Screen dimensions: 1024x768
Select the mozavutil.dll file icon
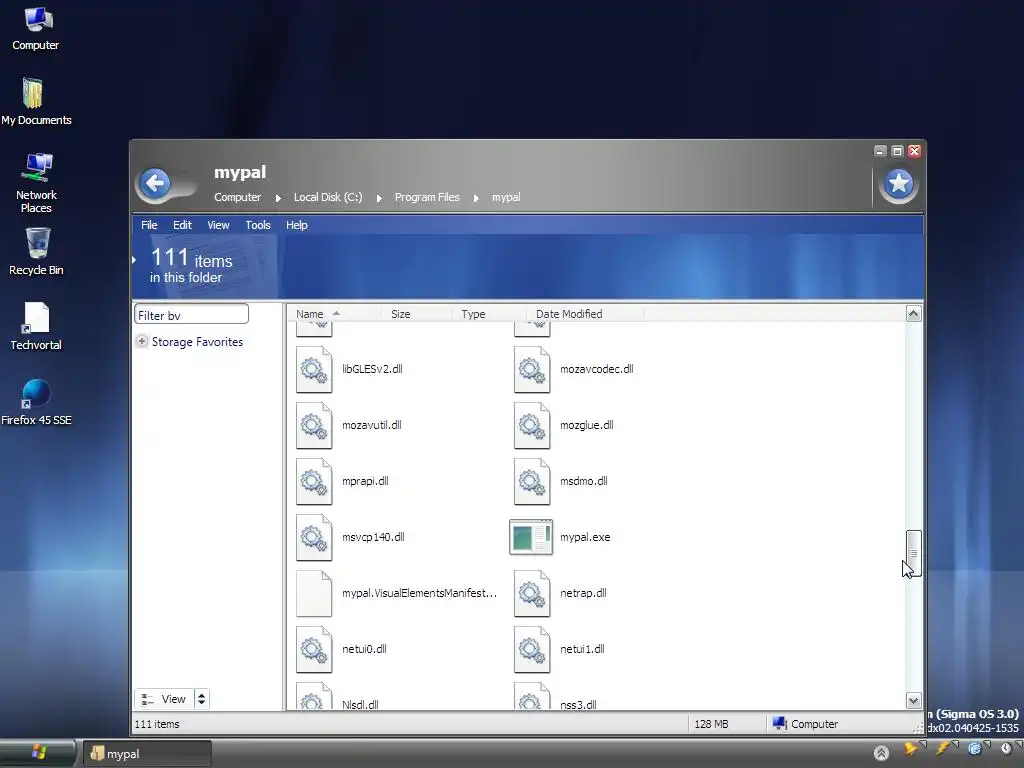[x=314, y=426]
